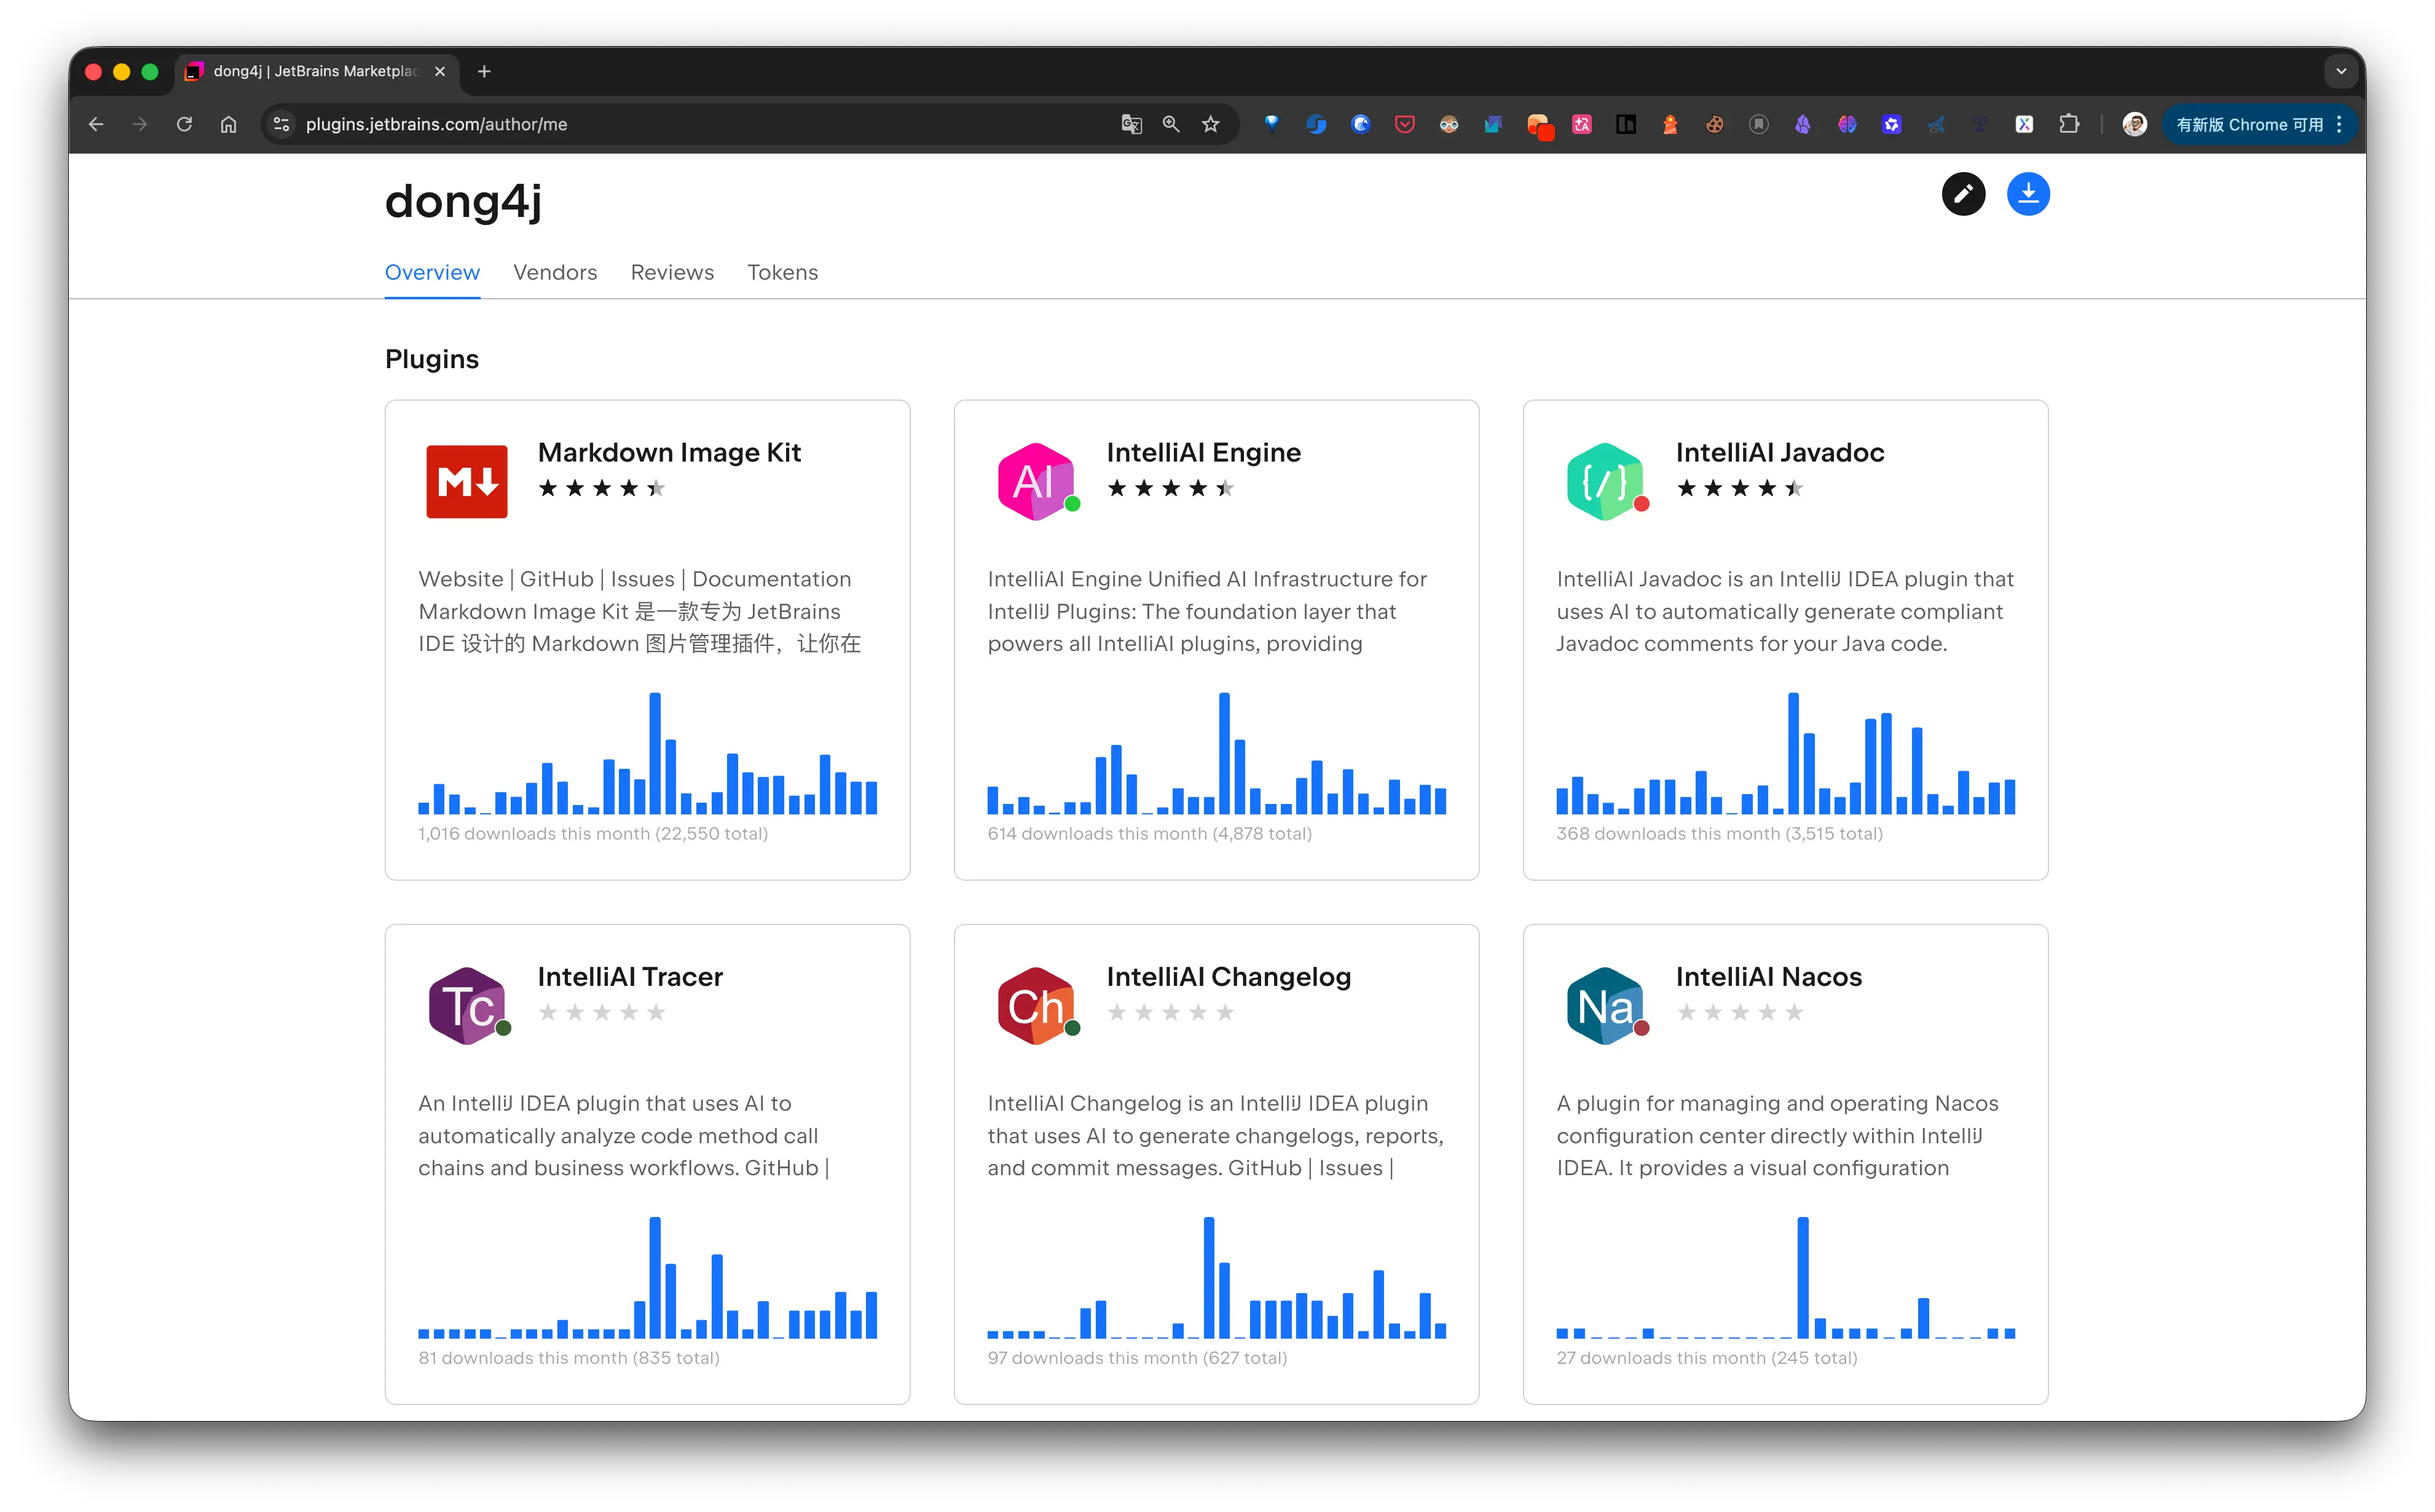
Task: Open the IntelliAI Changelog plugin title link
Action: [x=1228, y=976]
